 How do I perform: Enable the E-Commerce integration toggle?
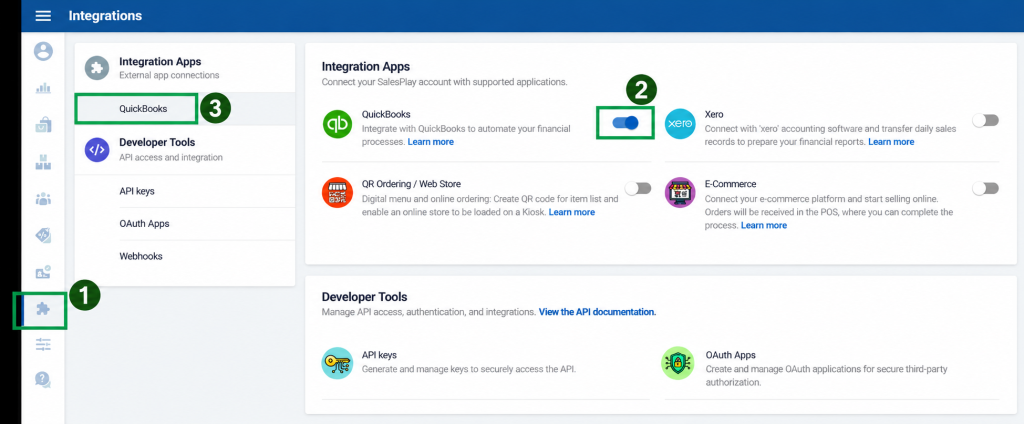pyautogui.click(x=985, y=188)
